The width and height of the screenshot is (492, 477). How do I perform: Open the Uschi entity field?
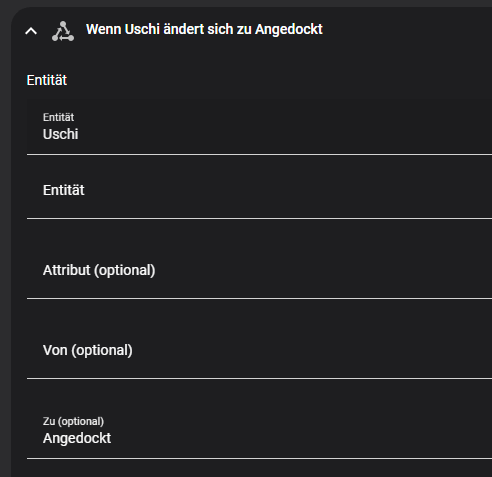pyautogui.click(x=259, y=127)
